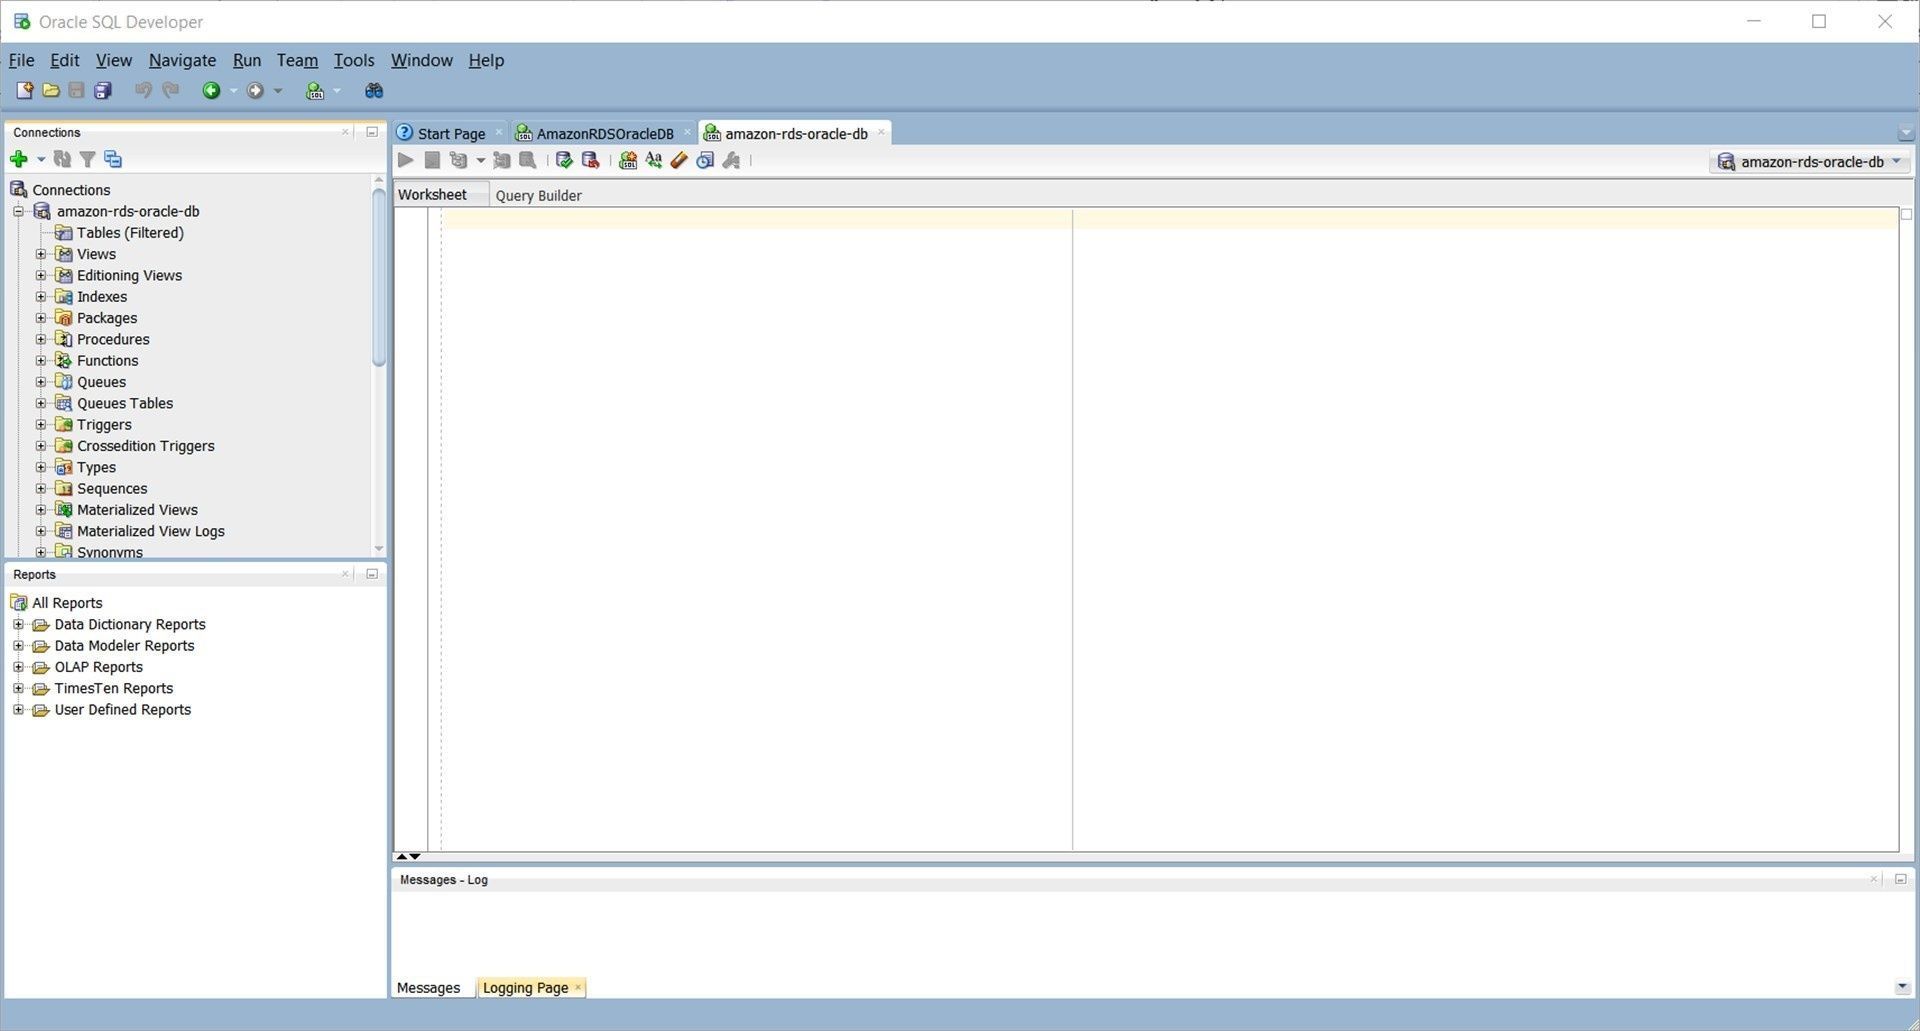Minimize the Messages - Log panel
Screen dimensions: 1920x1031
[x=1901, y=879]
